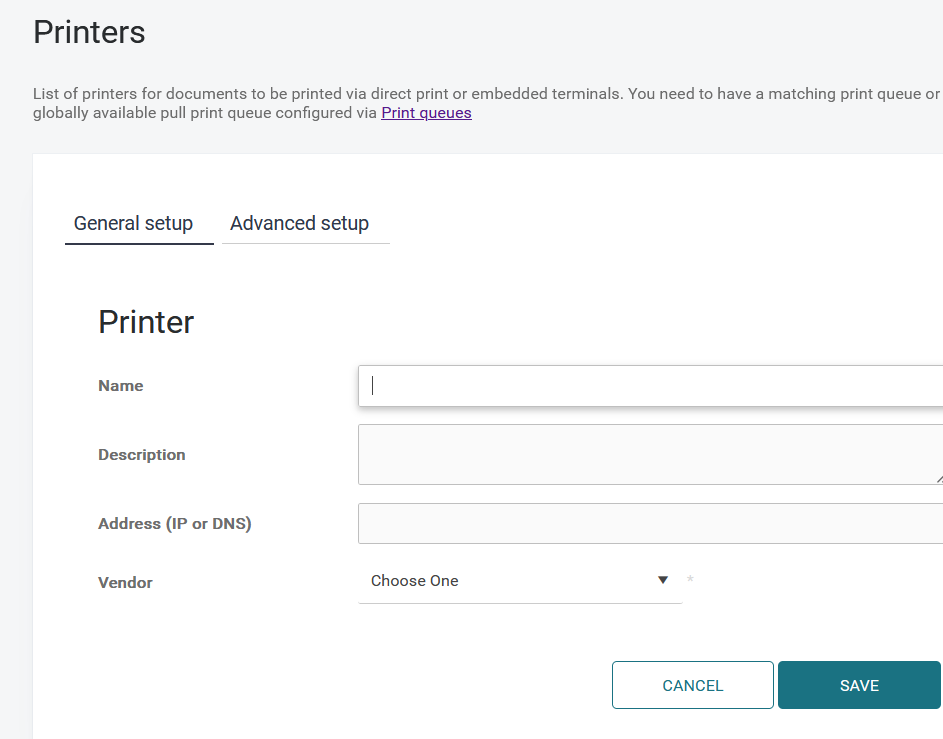The image size is (943, 739).
Task: Click the Printers page title
Action: pyautogui.click(x=90, y=32)
